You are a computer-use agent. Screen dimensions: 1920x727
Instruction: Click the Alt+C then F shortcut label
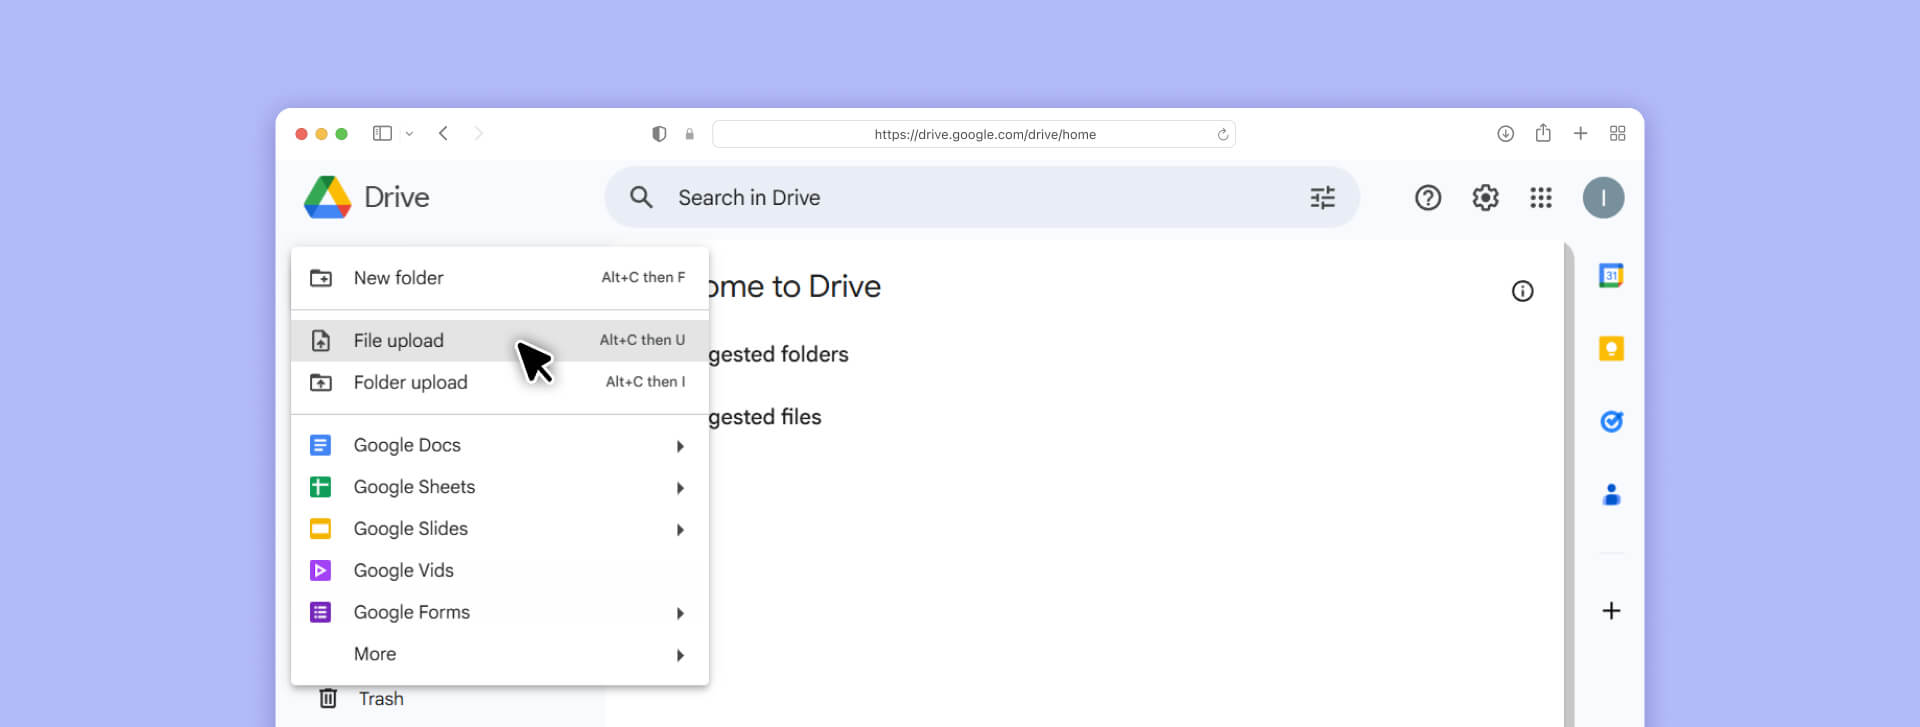point(643,277)
